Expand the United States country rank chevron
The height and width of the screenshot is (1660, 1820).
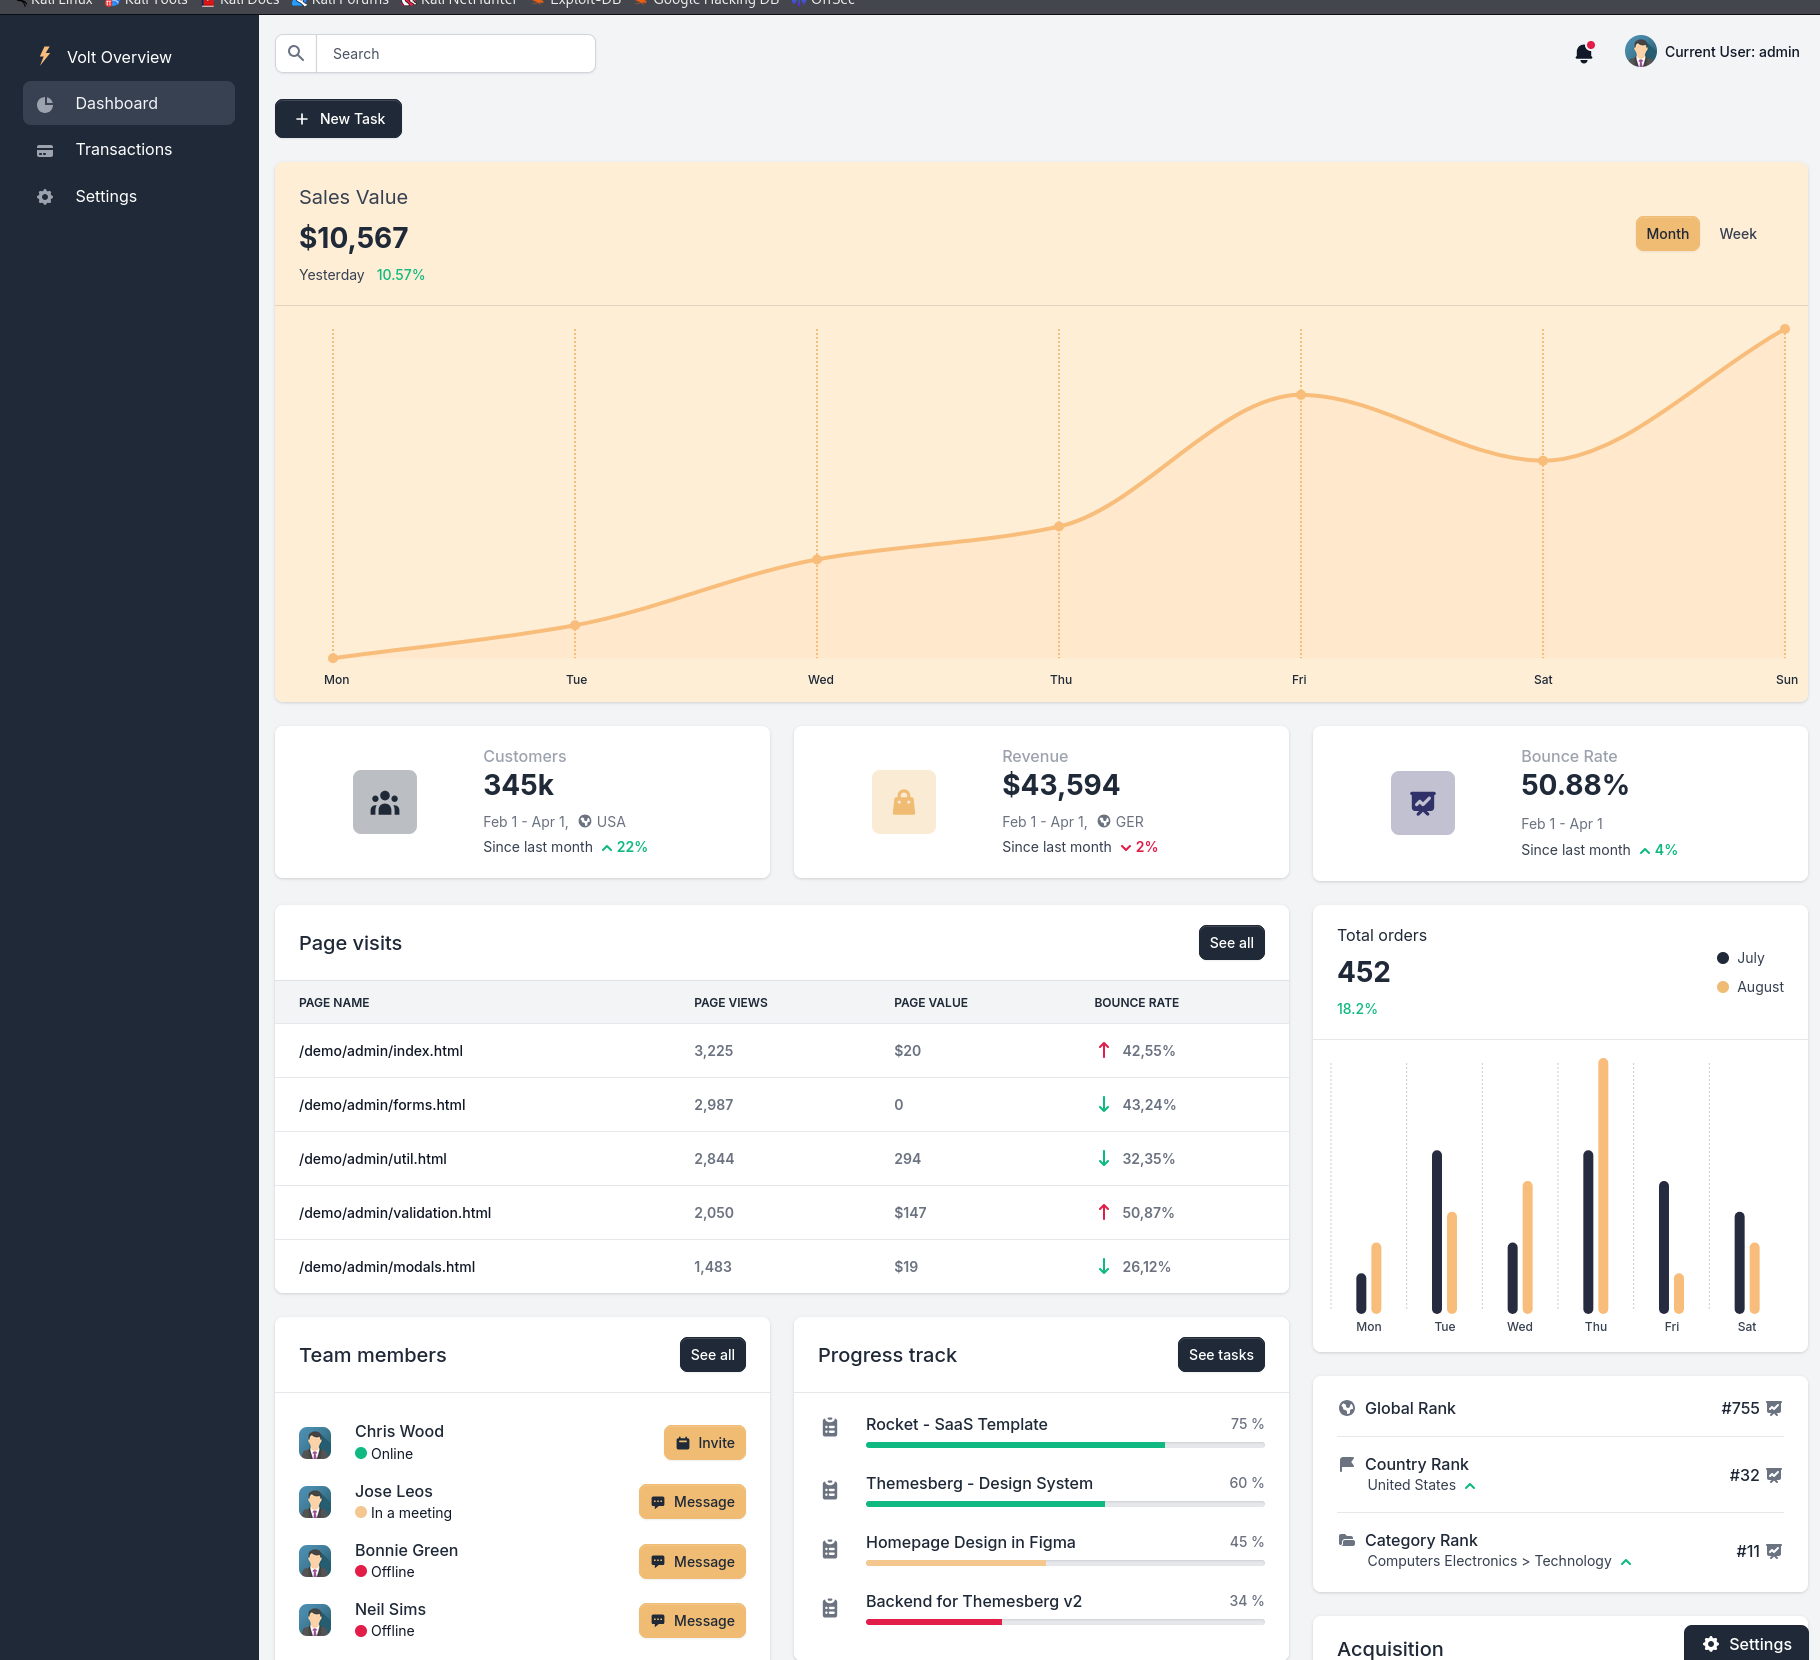pos(1470,1486)
